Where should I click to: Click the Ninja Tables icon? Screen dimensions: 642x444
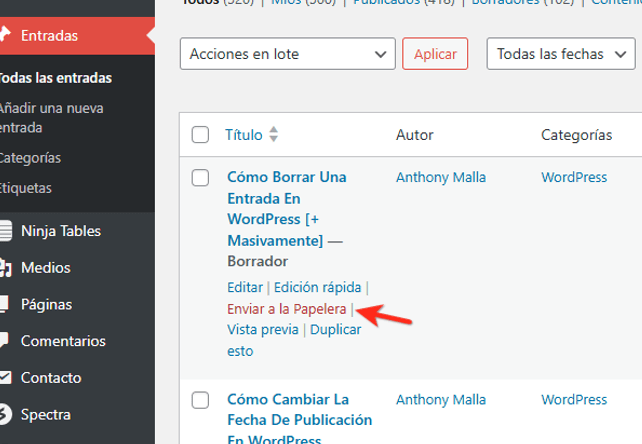tap(5, 231)
